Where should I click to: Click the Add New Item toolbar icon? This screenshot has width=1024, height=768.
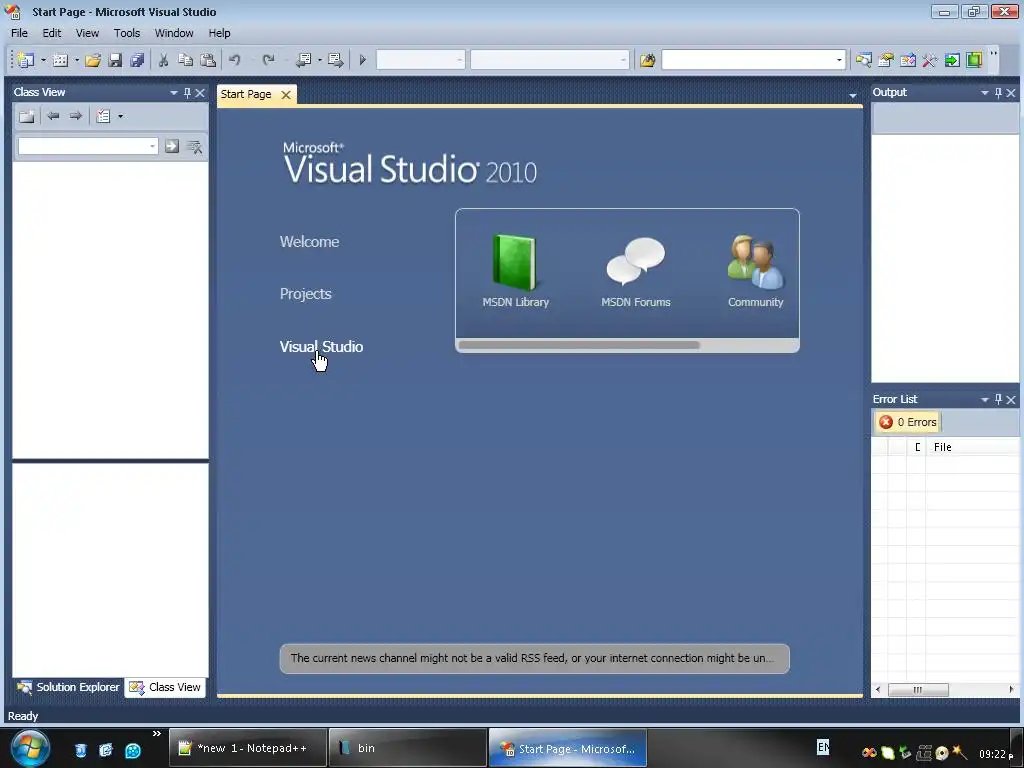(60, 60)
